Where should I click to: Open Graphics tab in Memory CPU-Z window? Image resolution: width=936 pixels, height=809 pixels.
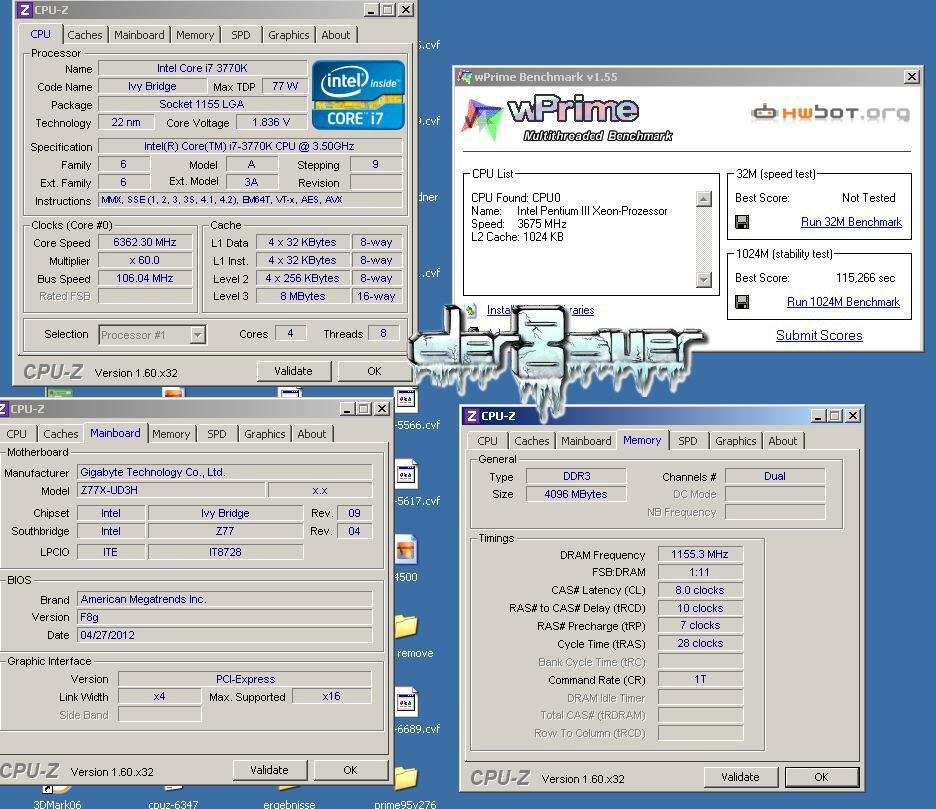pos(735,441)
